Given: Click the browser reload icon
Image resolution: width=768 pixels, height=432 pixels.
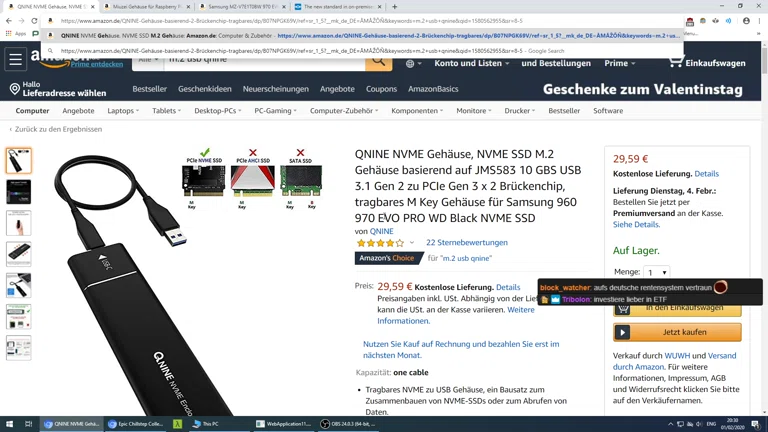Looking at the screenshot, I should click(x=34, y=21).
